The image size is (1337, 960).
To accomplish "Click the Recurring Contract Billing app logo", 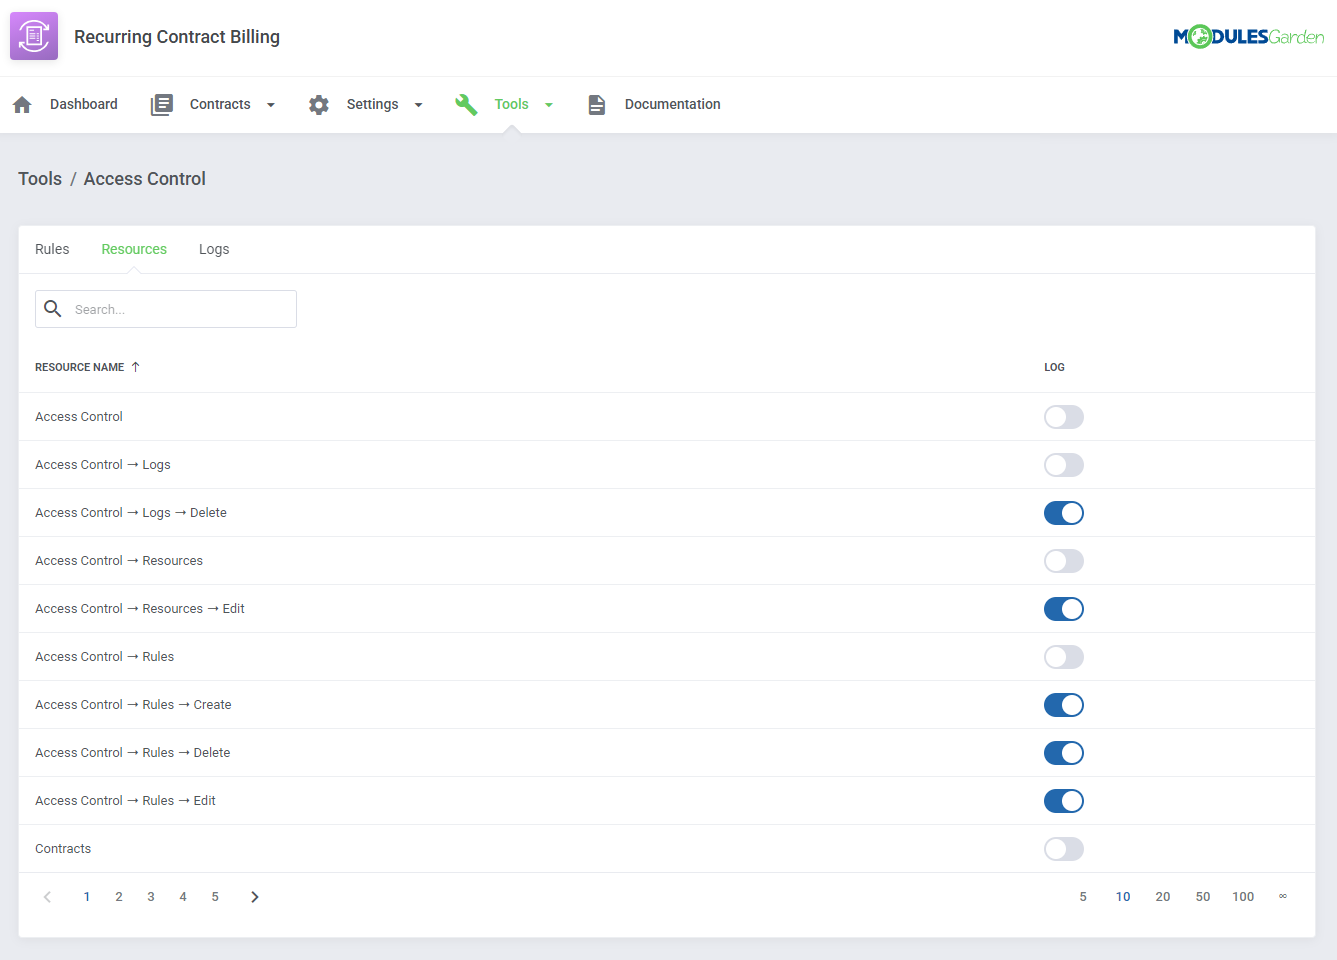I will coord(34,36).
